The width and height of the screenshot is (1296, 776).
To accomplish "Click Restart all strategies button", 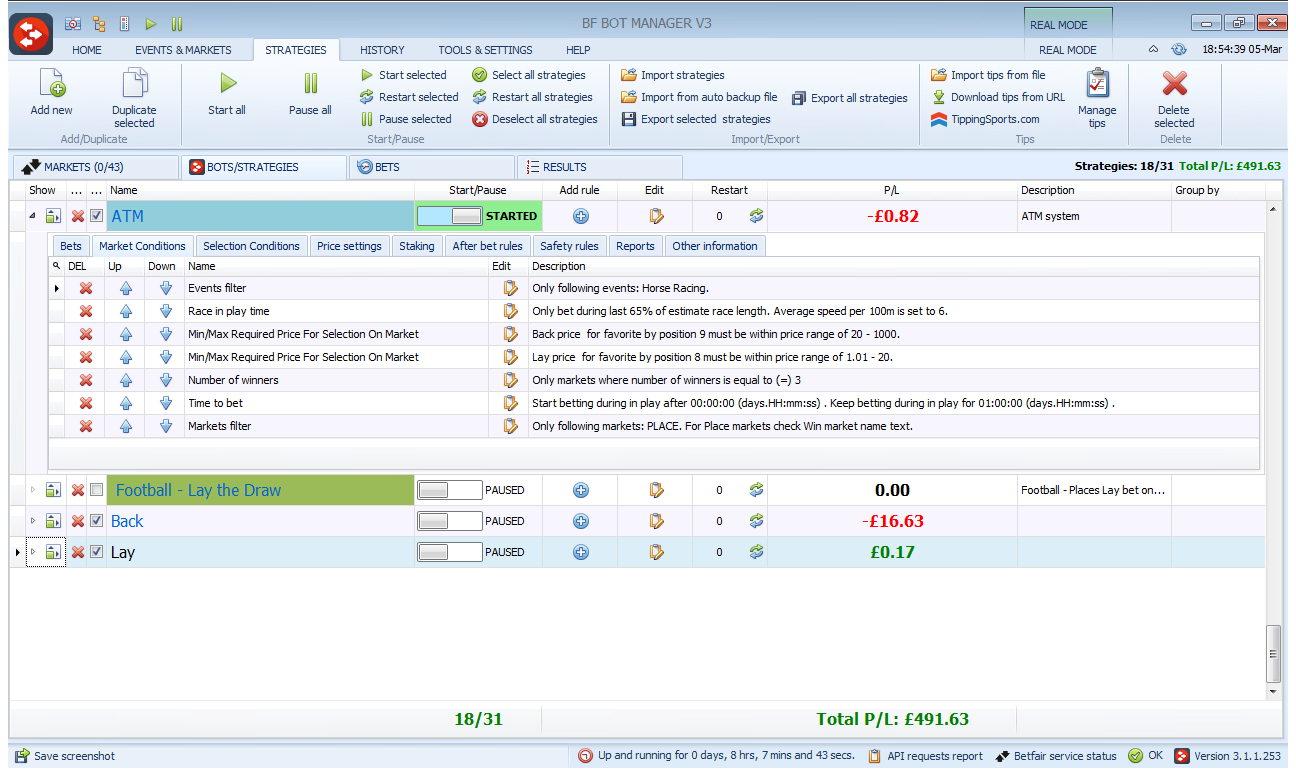I will coord(533,97).
